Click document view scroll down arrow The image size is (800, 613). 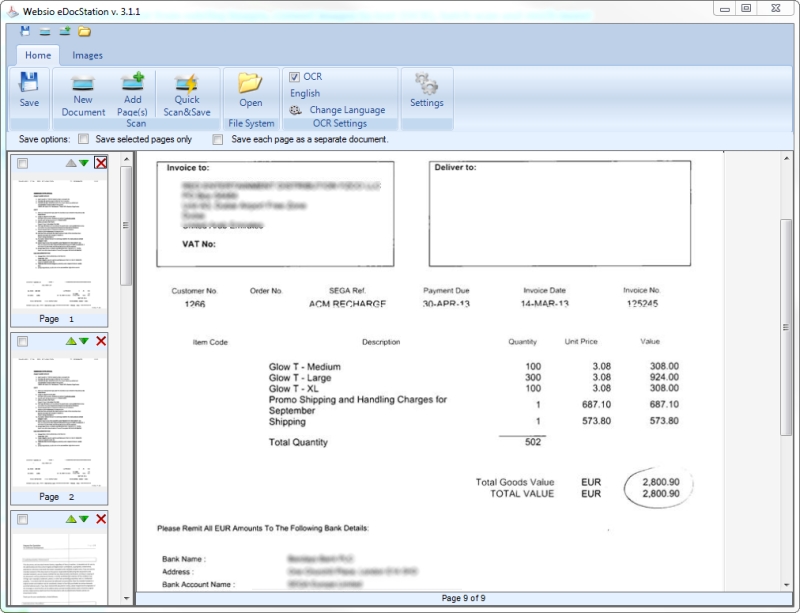(786, 585)
